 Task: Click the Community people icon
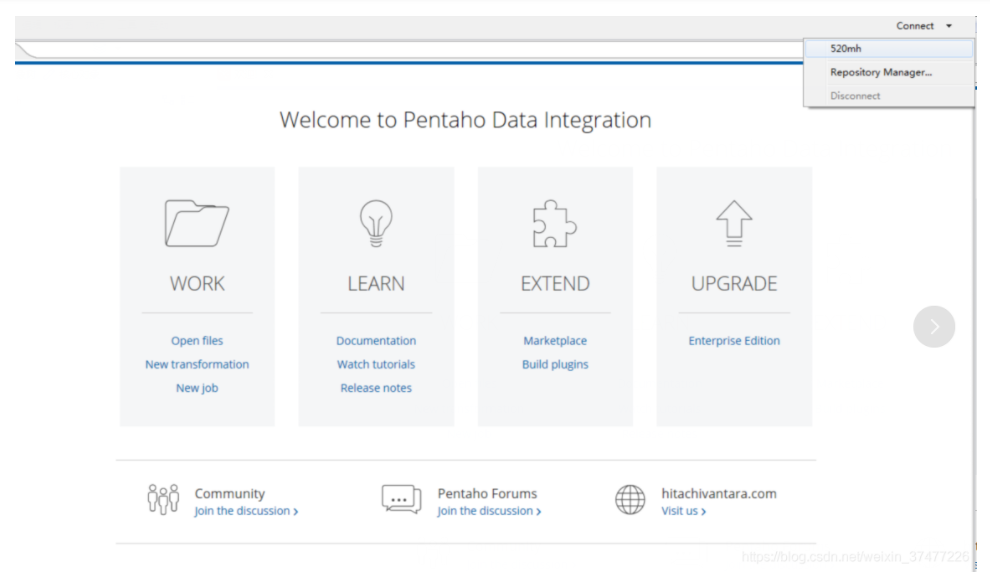pos(163,500)
